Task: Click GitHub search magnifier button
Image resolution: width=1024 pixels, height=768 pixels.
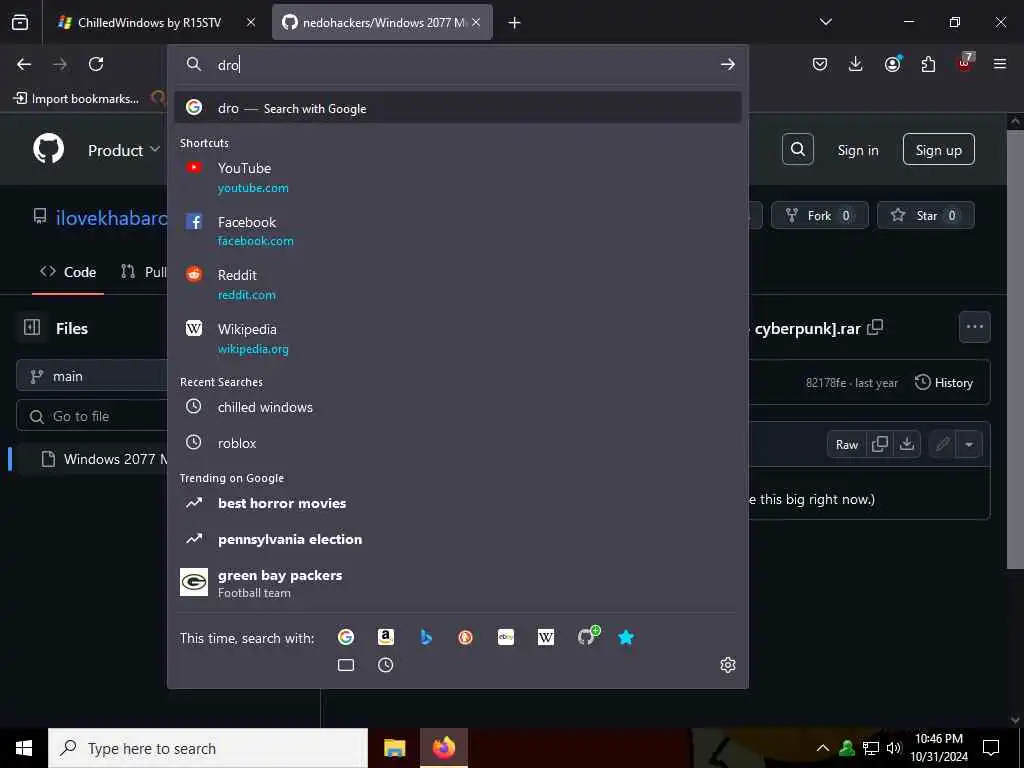Action: tap(797, 149)
